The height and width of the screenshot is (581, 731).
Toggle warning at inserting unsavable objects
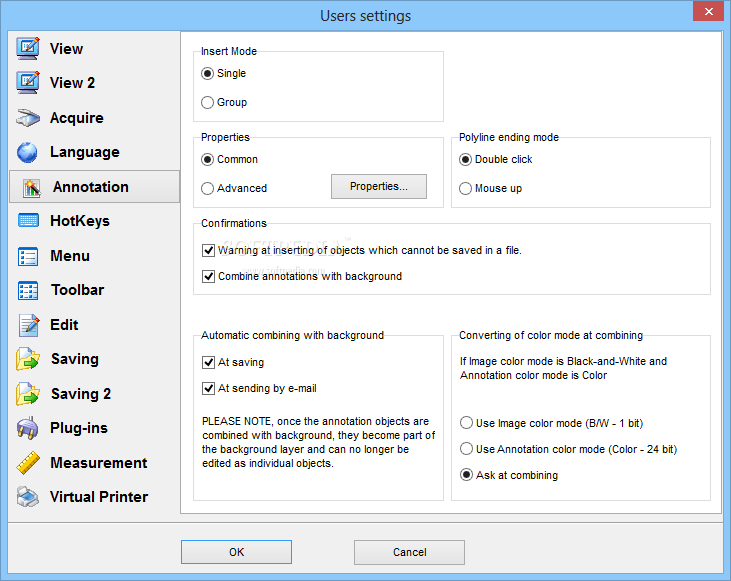pos(208,251)
